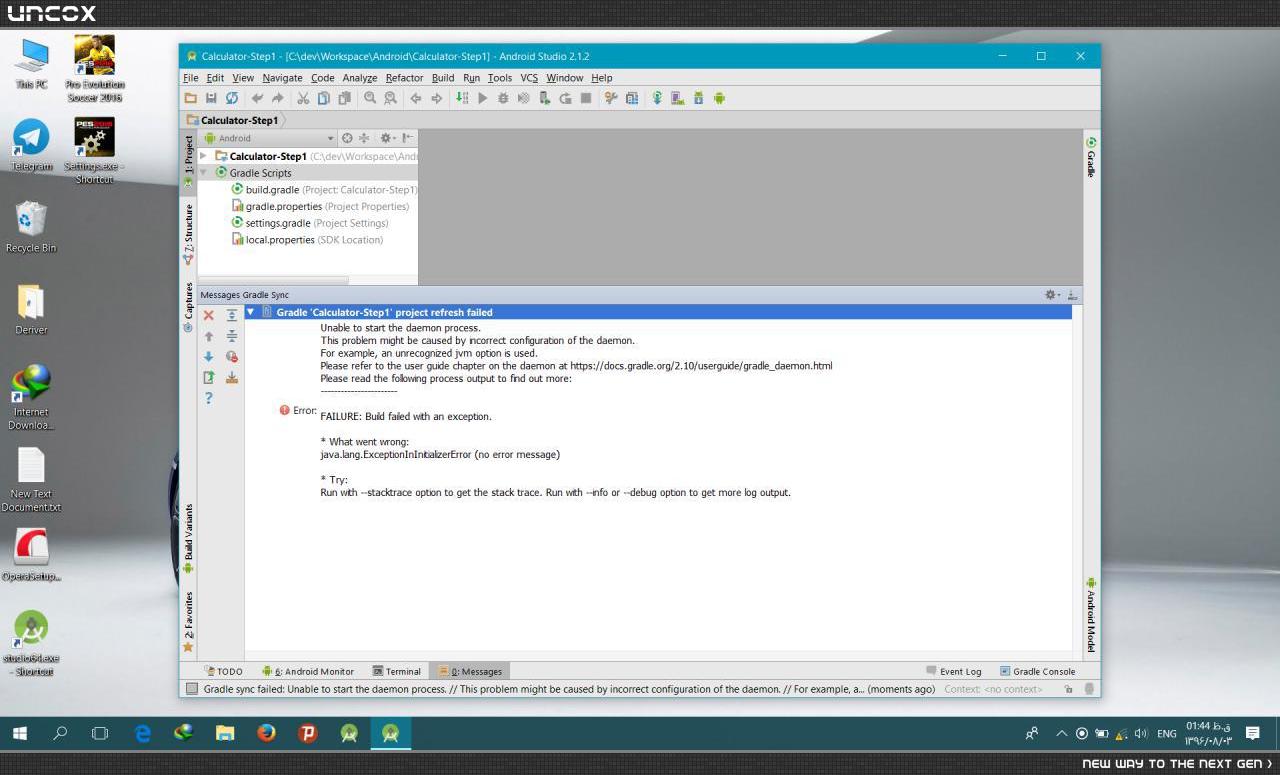Image resolution: width=1280 pixels, height=775 pixels.
Task: Open the Build menu
Action: pyautogui.click(x=443, y=78)
